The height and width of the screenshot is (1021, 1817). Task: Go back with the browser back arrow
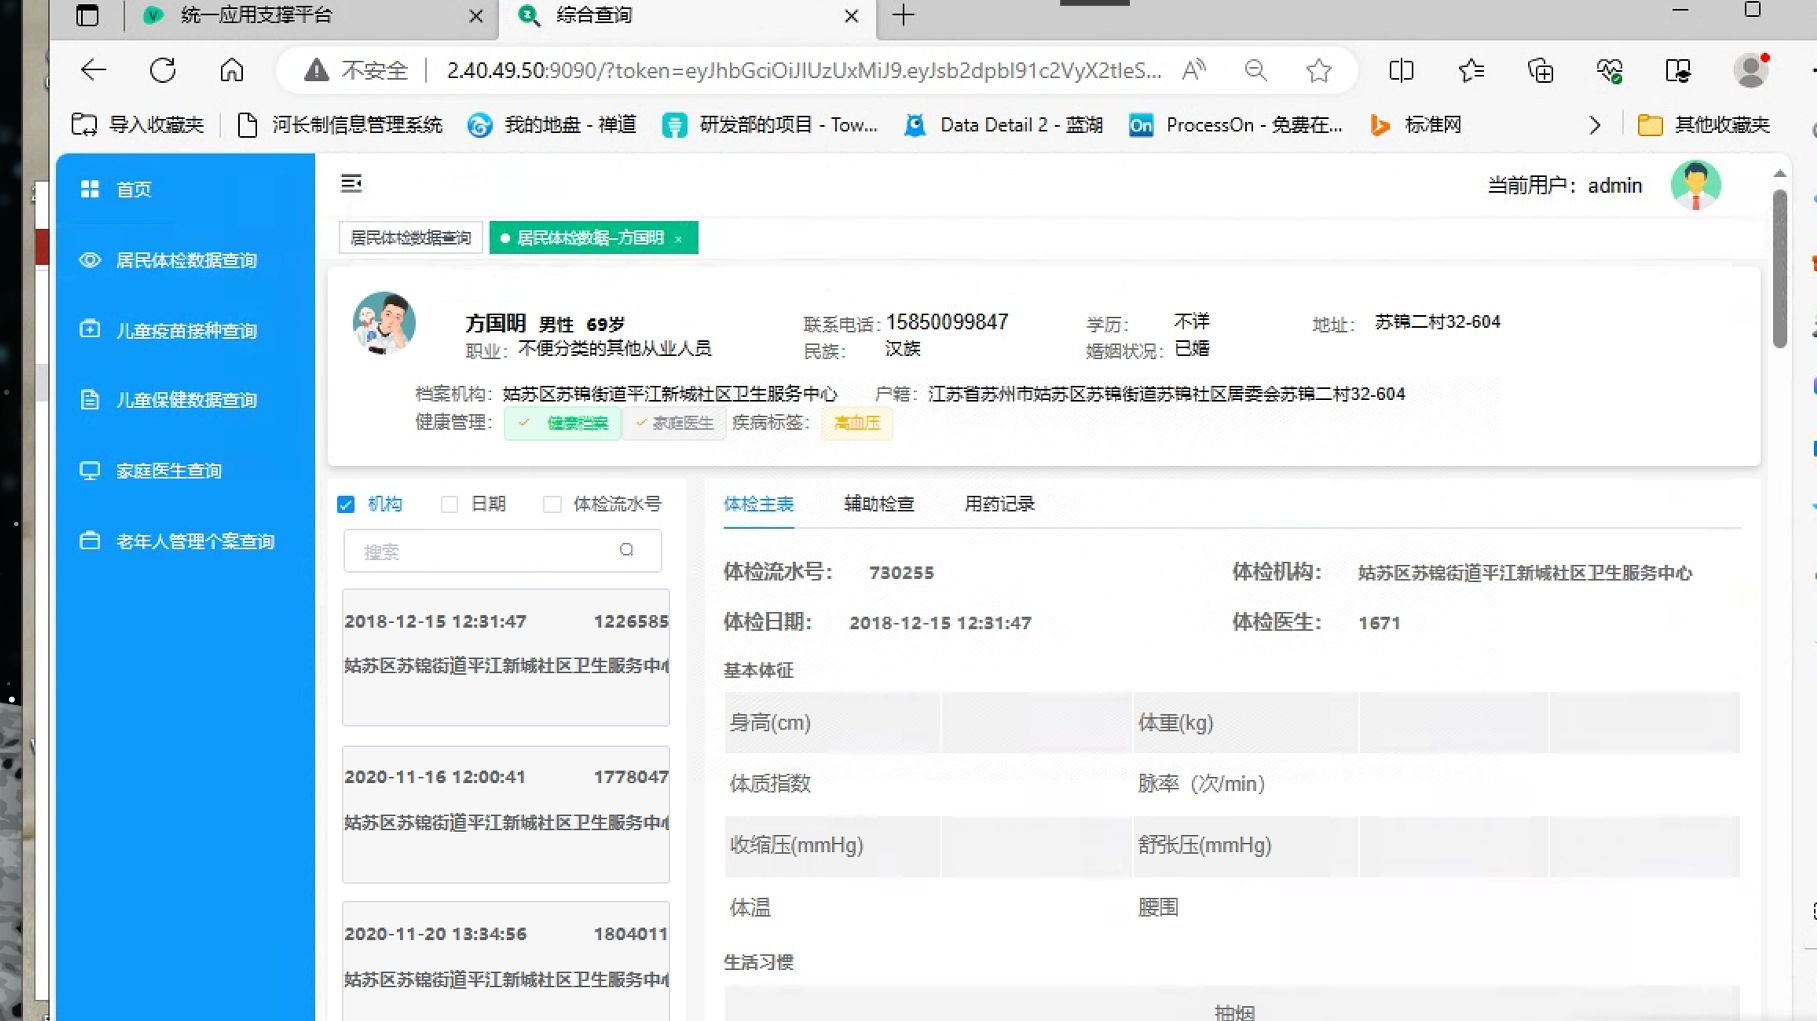(x=93, y=70)
